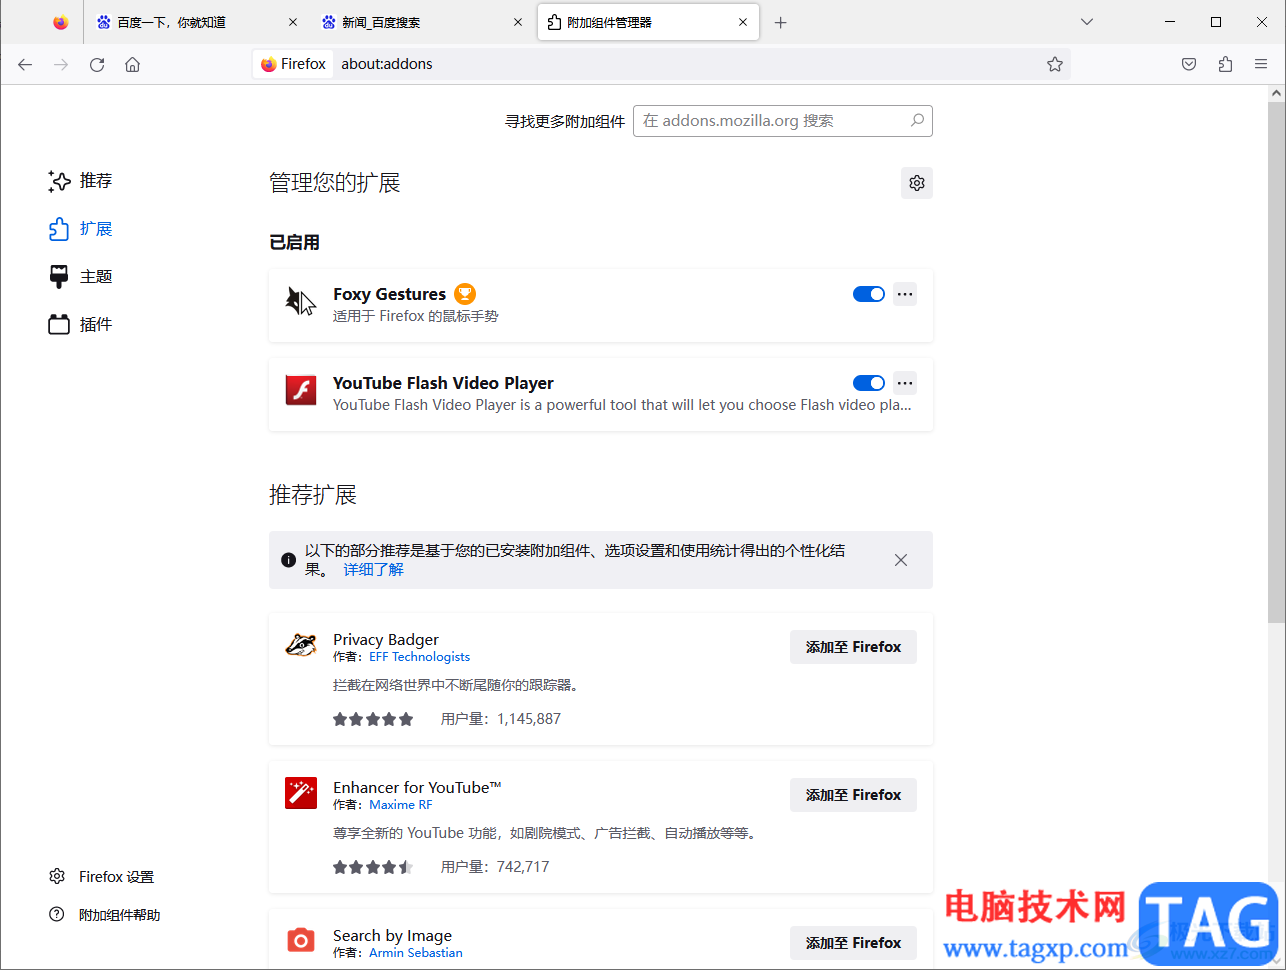Image resolution: width=1286 pixels, height=970 pixels.
Task: Go back using the back arrow
Action: click(25, 64)
